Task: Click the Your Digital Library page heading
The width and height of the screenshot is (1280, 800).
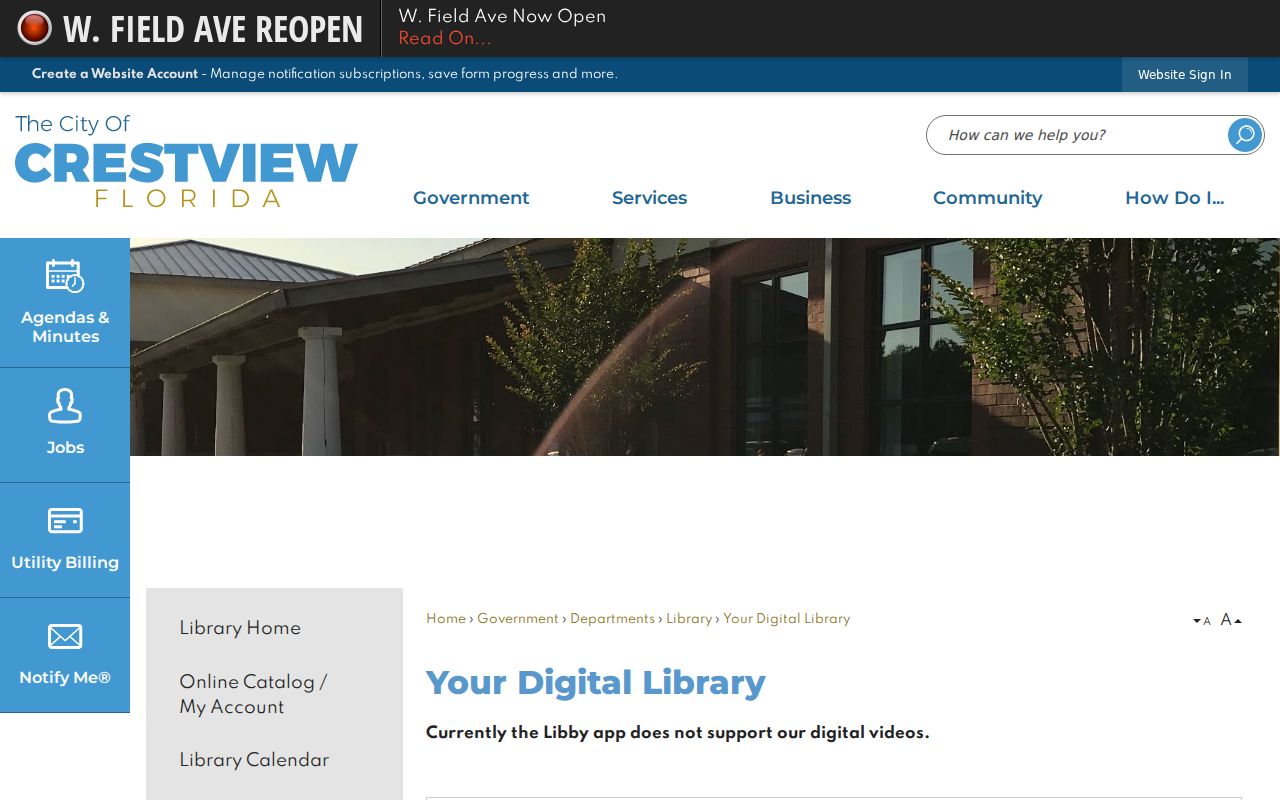Action: pyautogui.click(x=596, y=683)
